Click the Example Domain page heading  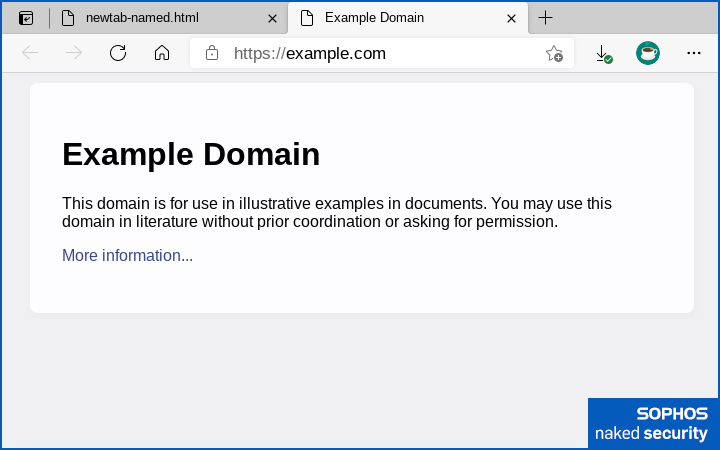click(191, 154)
